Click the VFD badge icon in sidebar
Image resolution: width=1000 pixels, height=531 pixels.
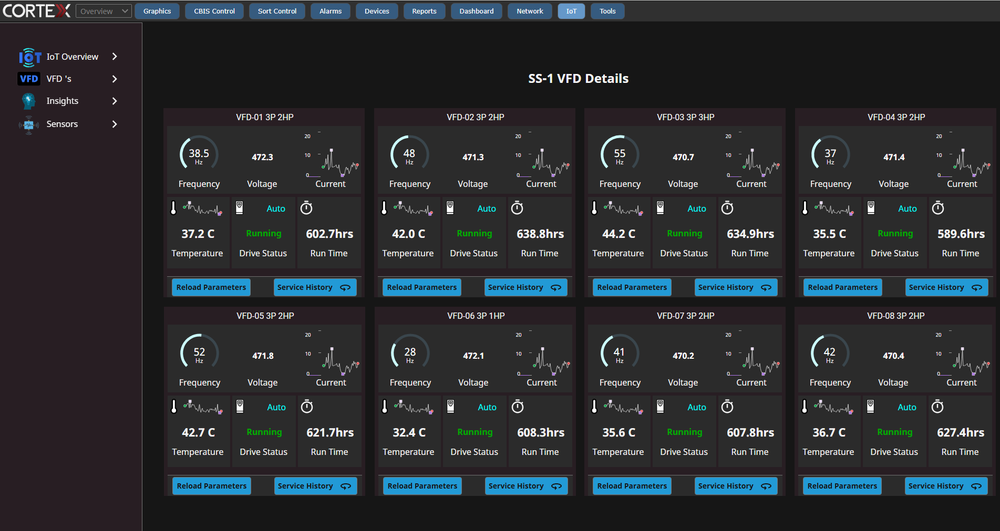[29, 79]
